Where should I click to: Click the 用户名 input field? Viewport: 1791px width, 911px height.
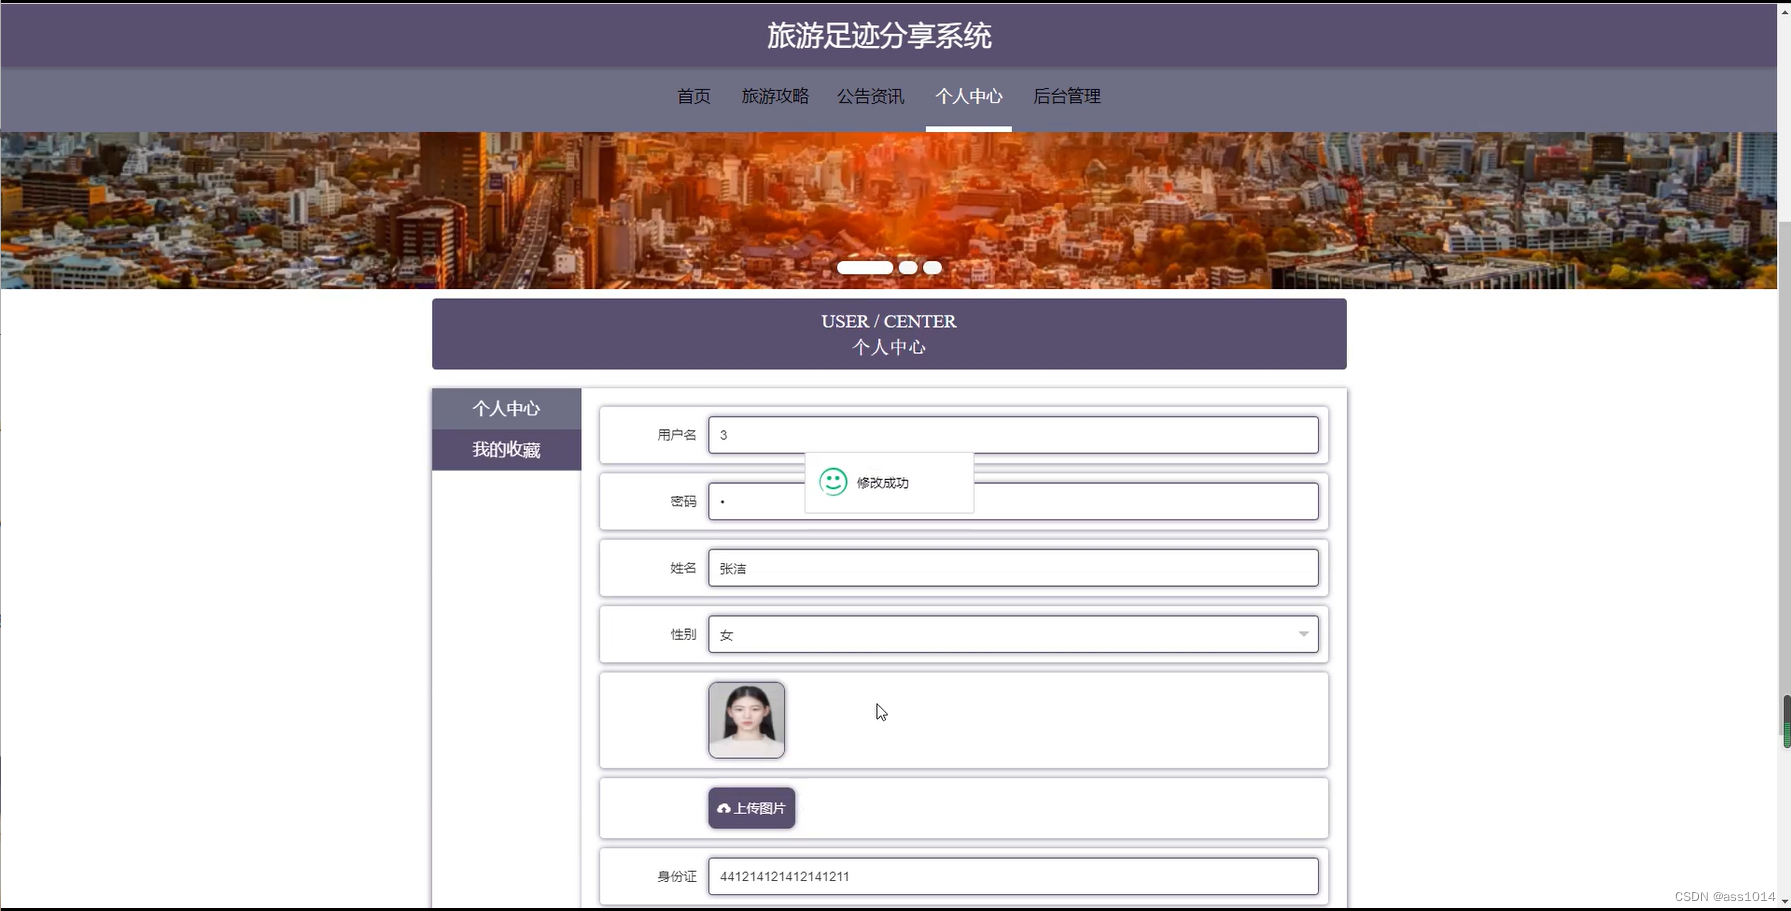pos(1013,435)
